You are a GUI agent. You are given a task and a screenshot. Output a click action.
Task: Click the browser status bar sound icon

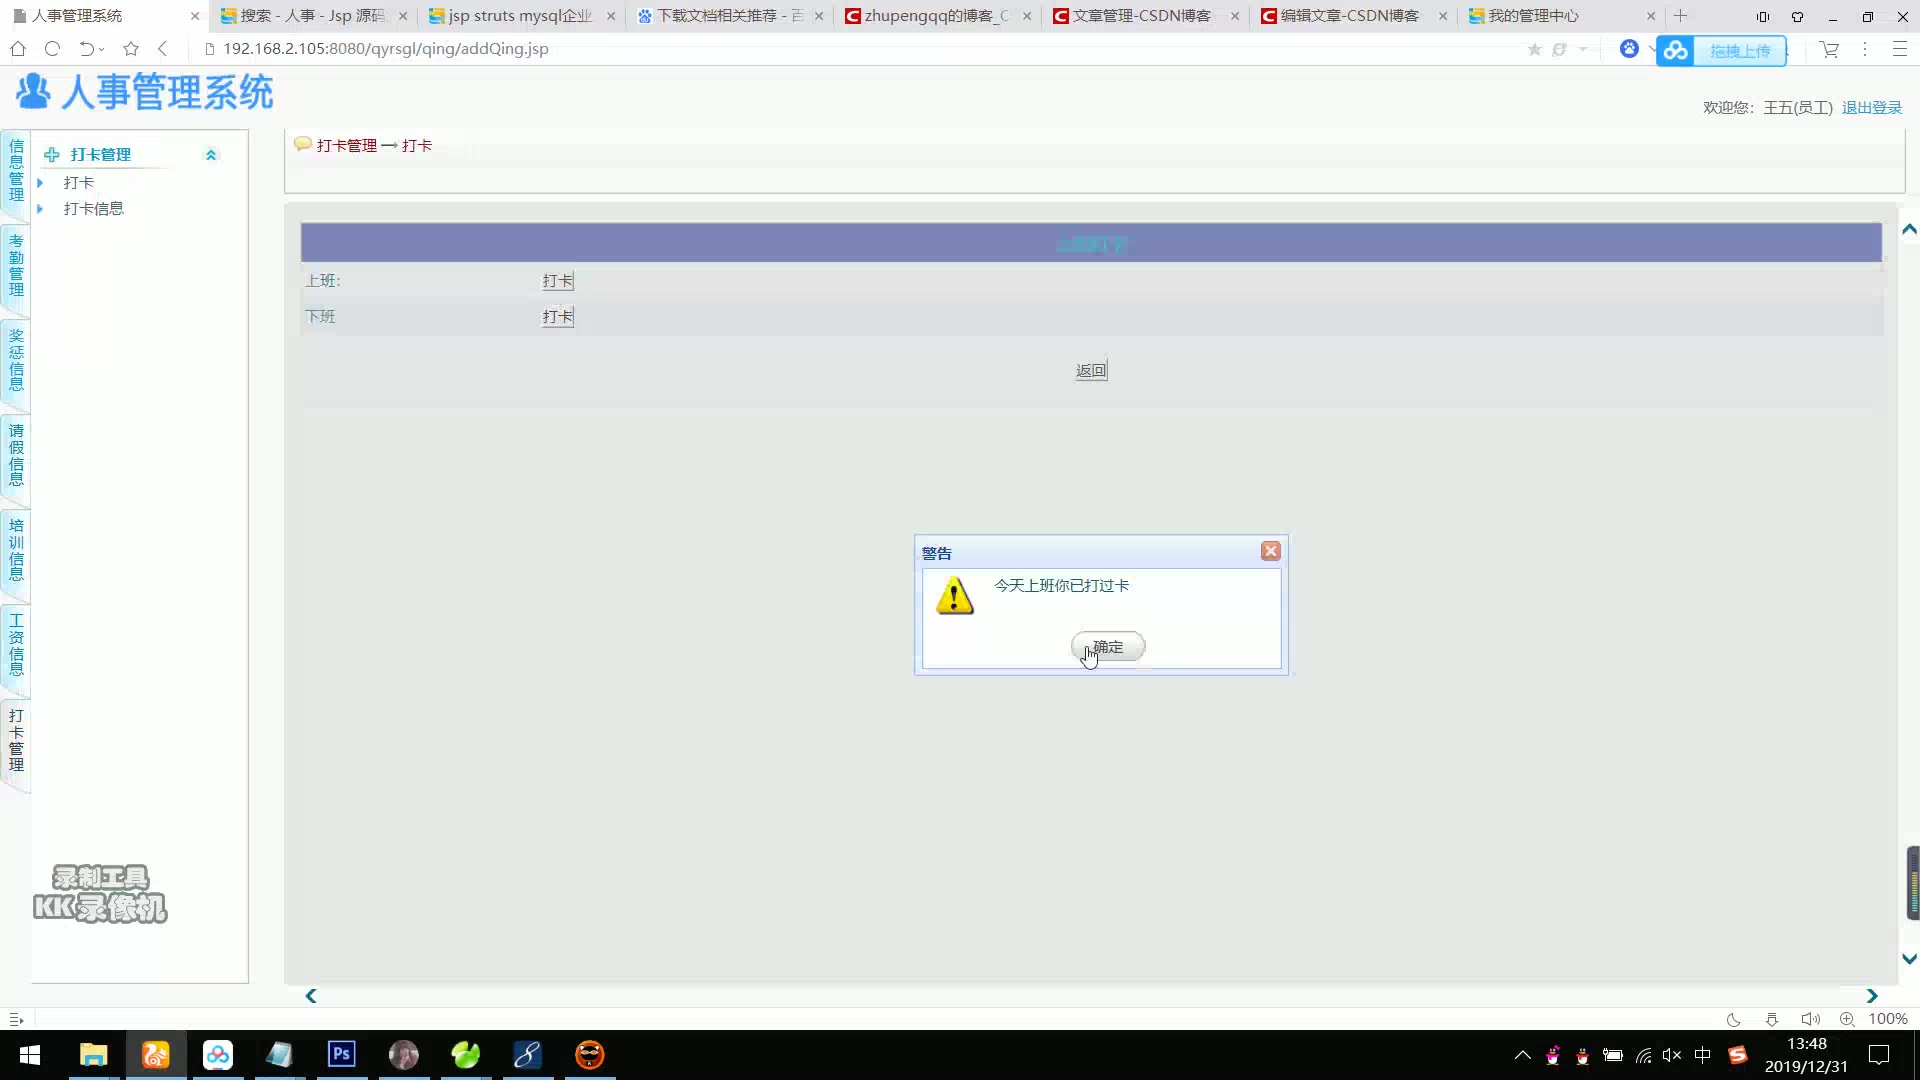[1810, 1019]
